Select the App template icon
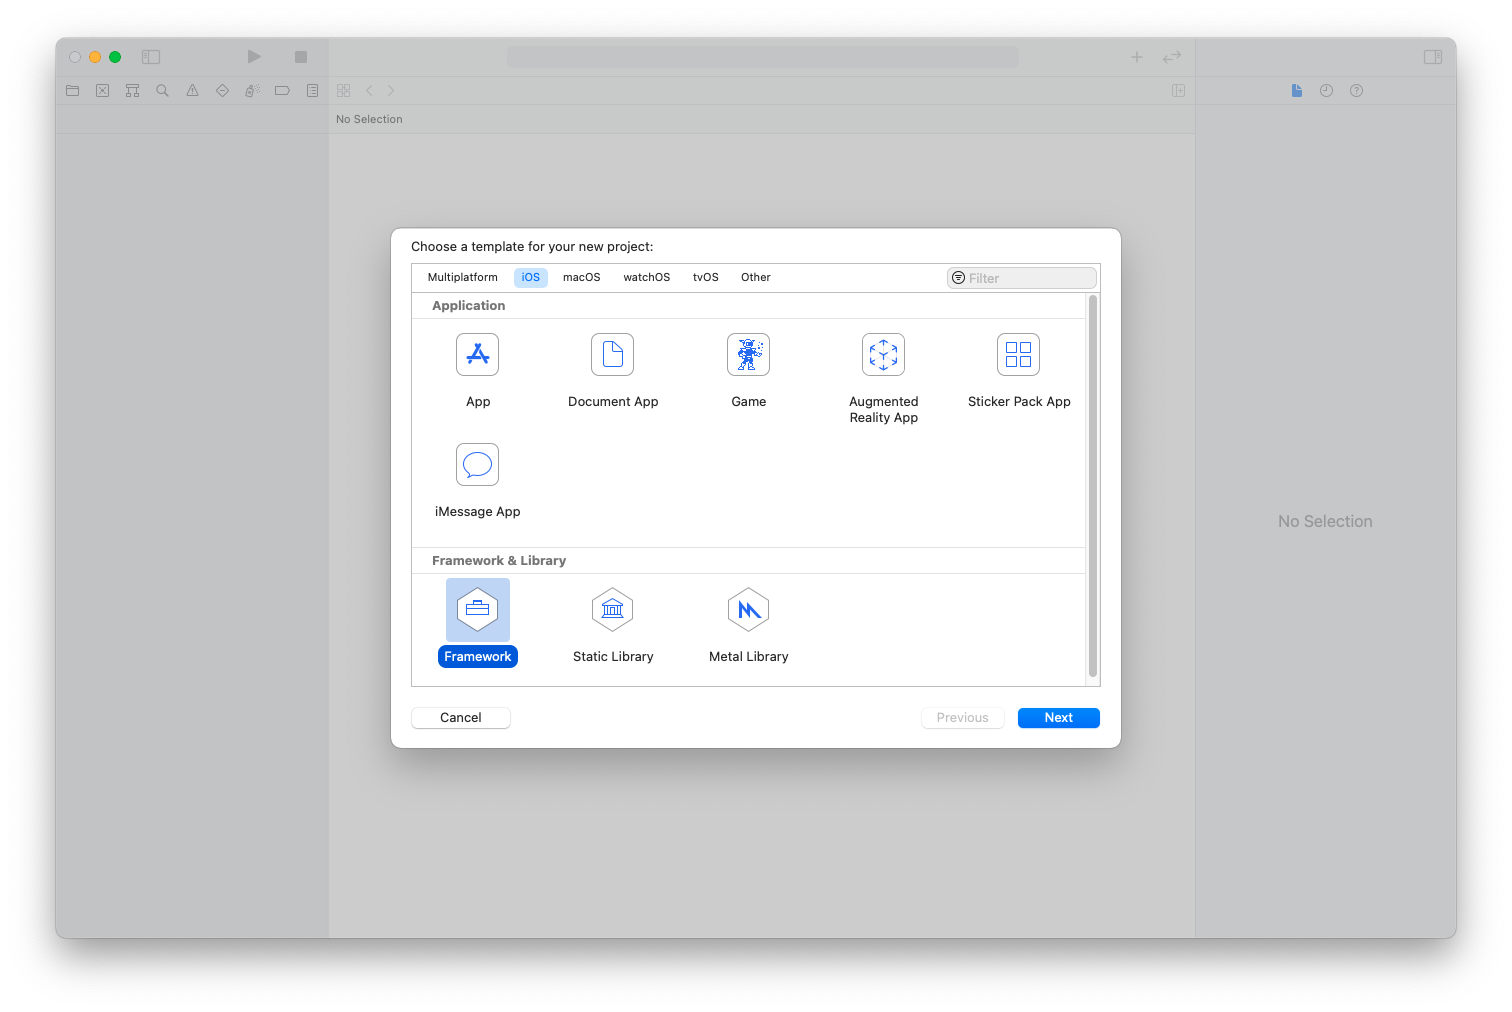1512x1012 pixels. [x=477, y=355]
